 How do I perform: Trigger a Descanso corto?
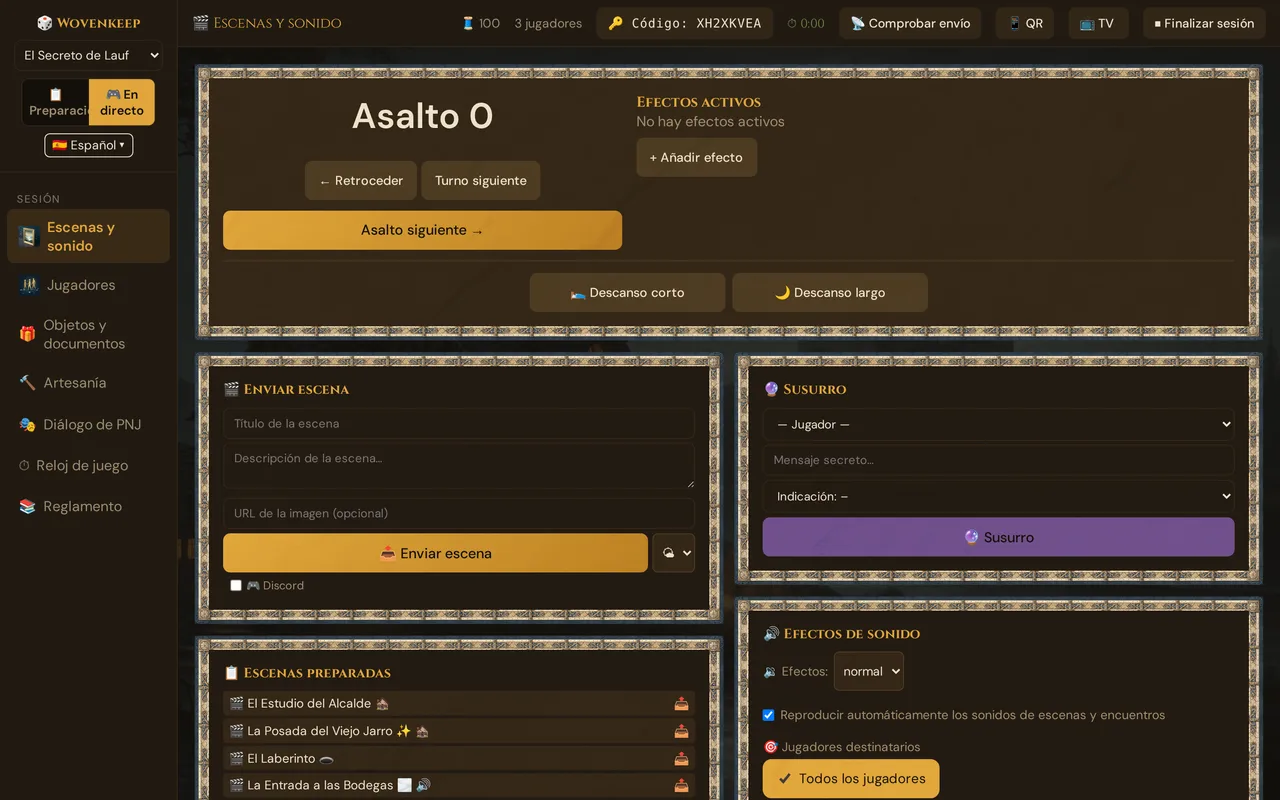point(627,293)
